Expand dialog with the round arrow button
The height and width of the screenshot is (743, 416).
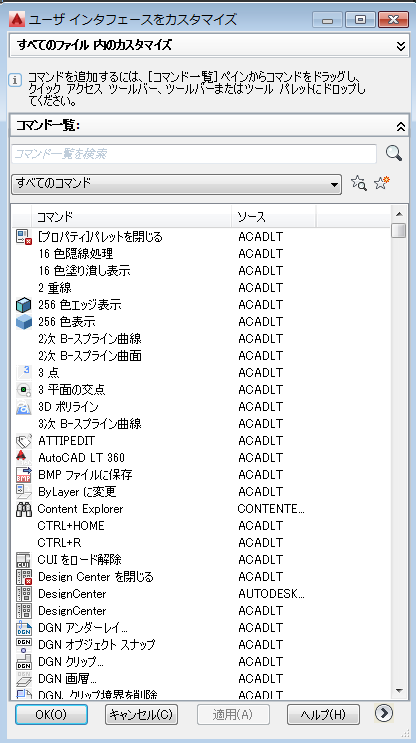click(x=383, y=713)
